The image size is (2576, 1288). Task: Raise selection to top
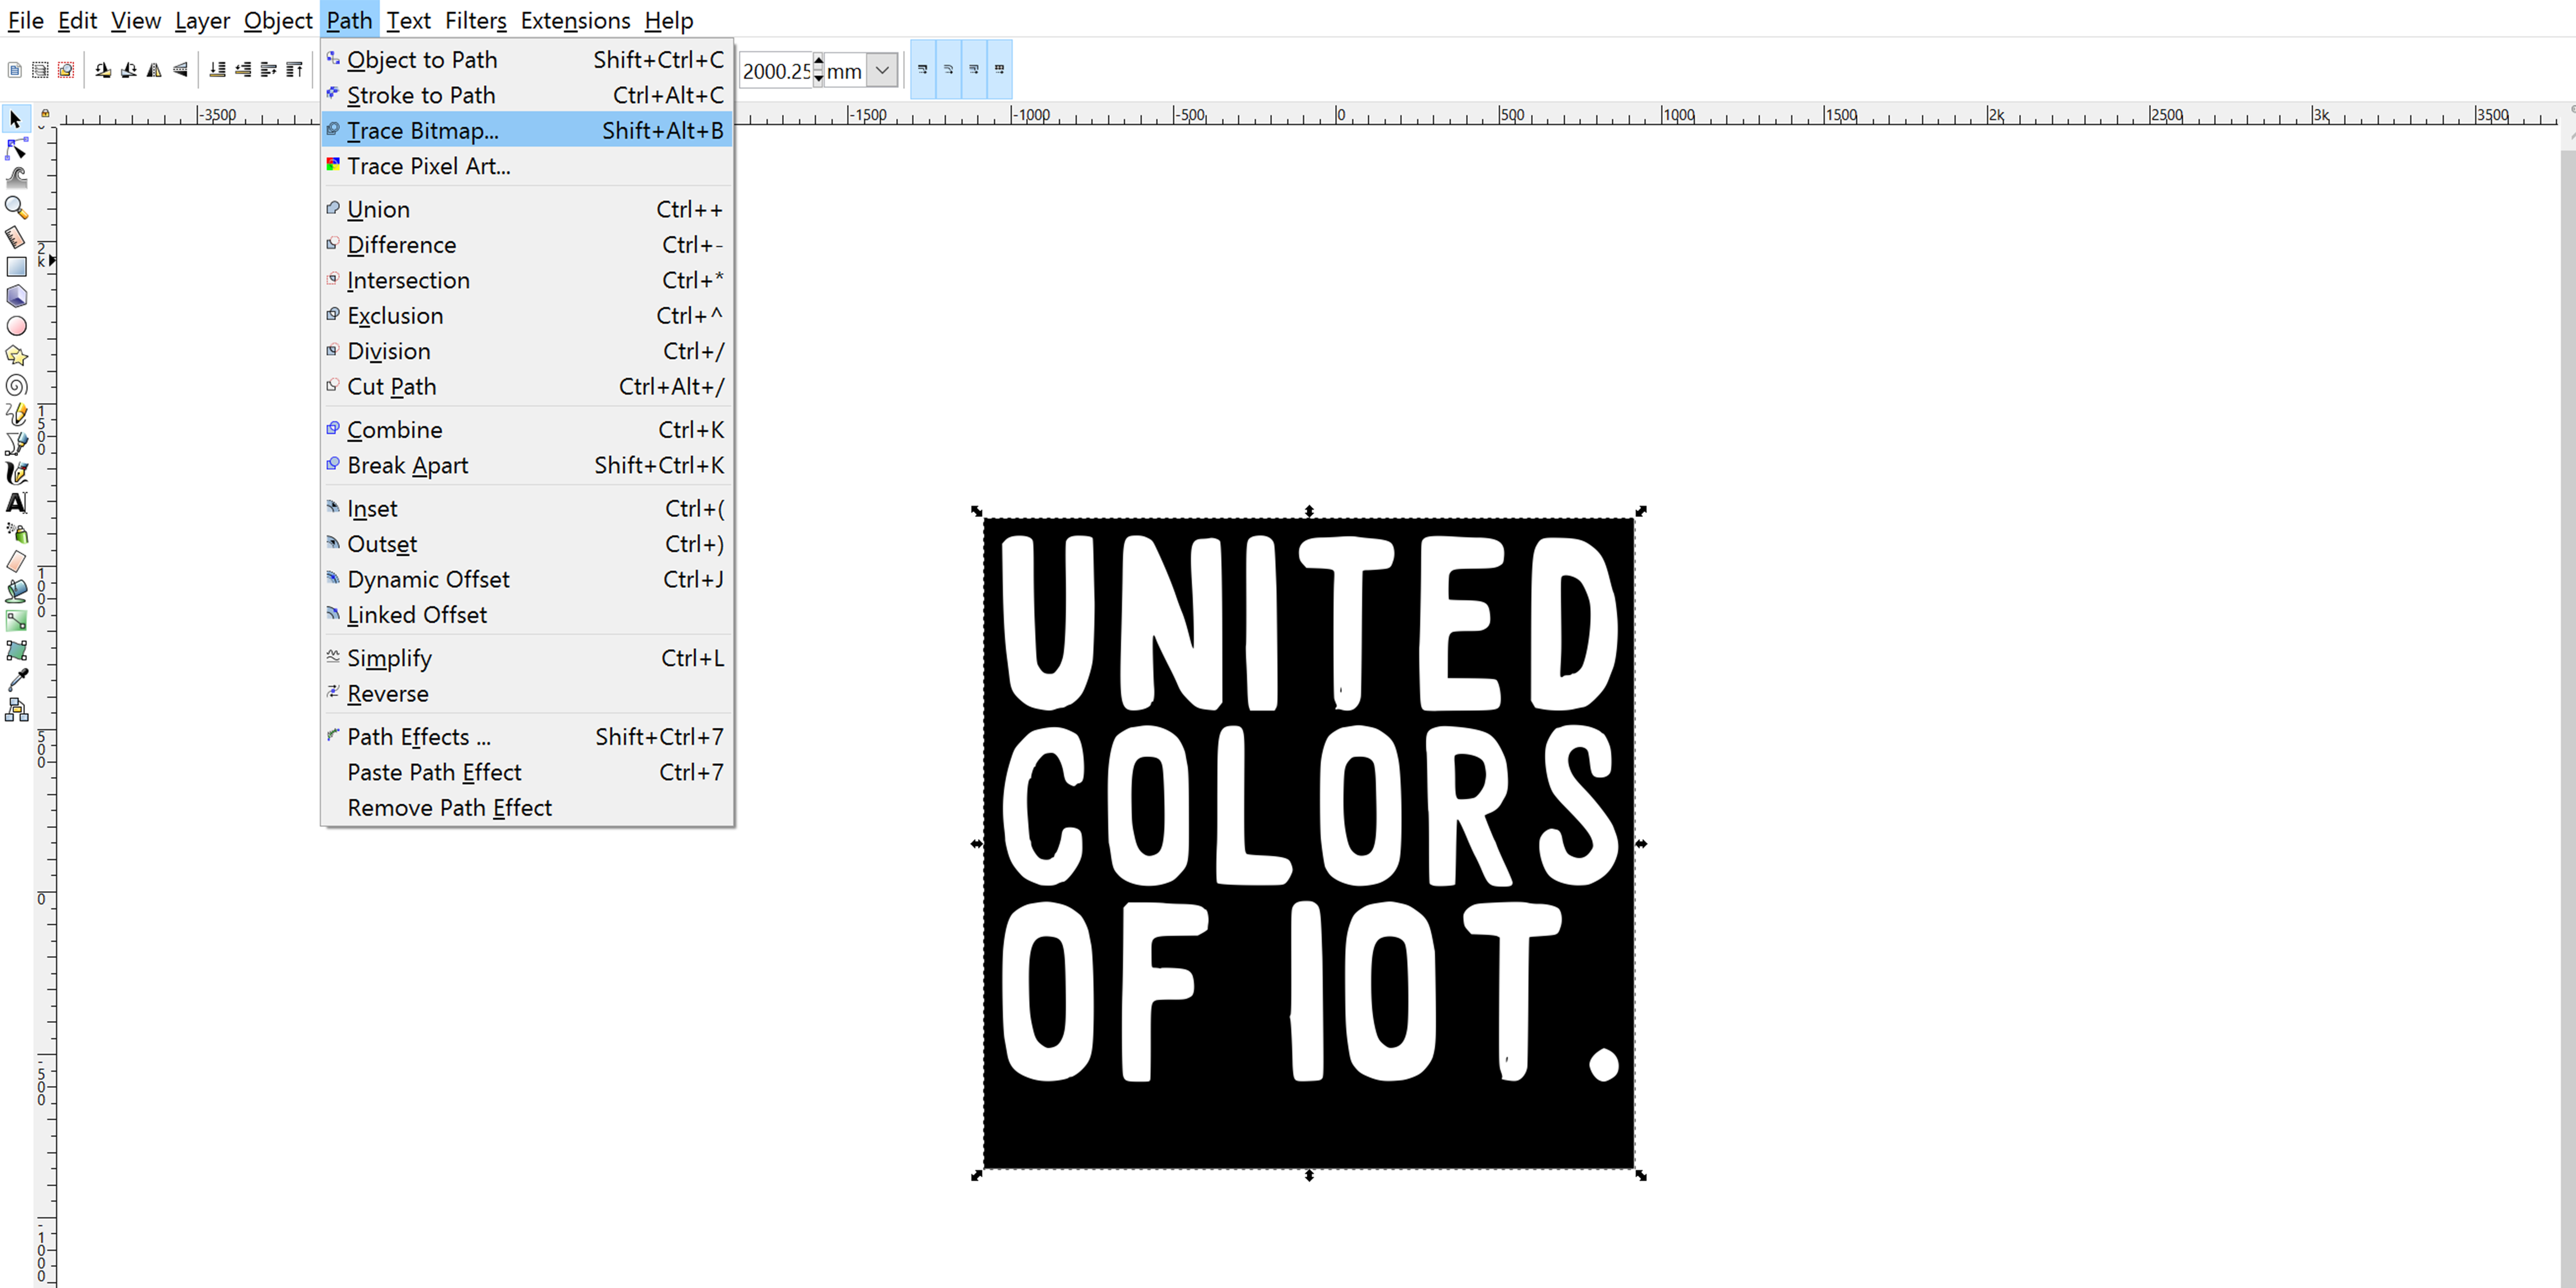click(x=294, y=70)
